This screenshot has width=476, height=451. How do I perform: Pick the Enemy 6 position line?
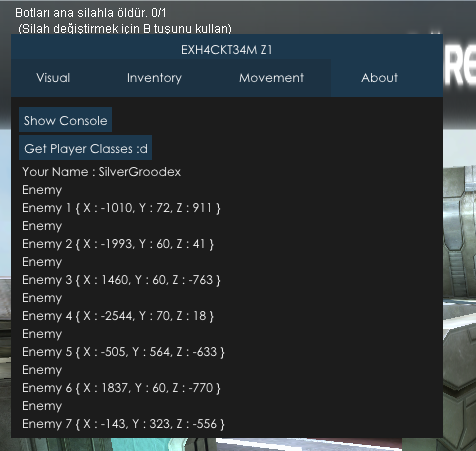coord(121,388)
